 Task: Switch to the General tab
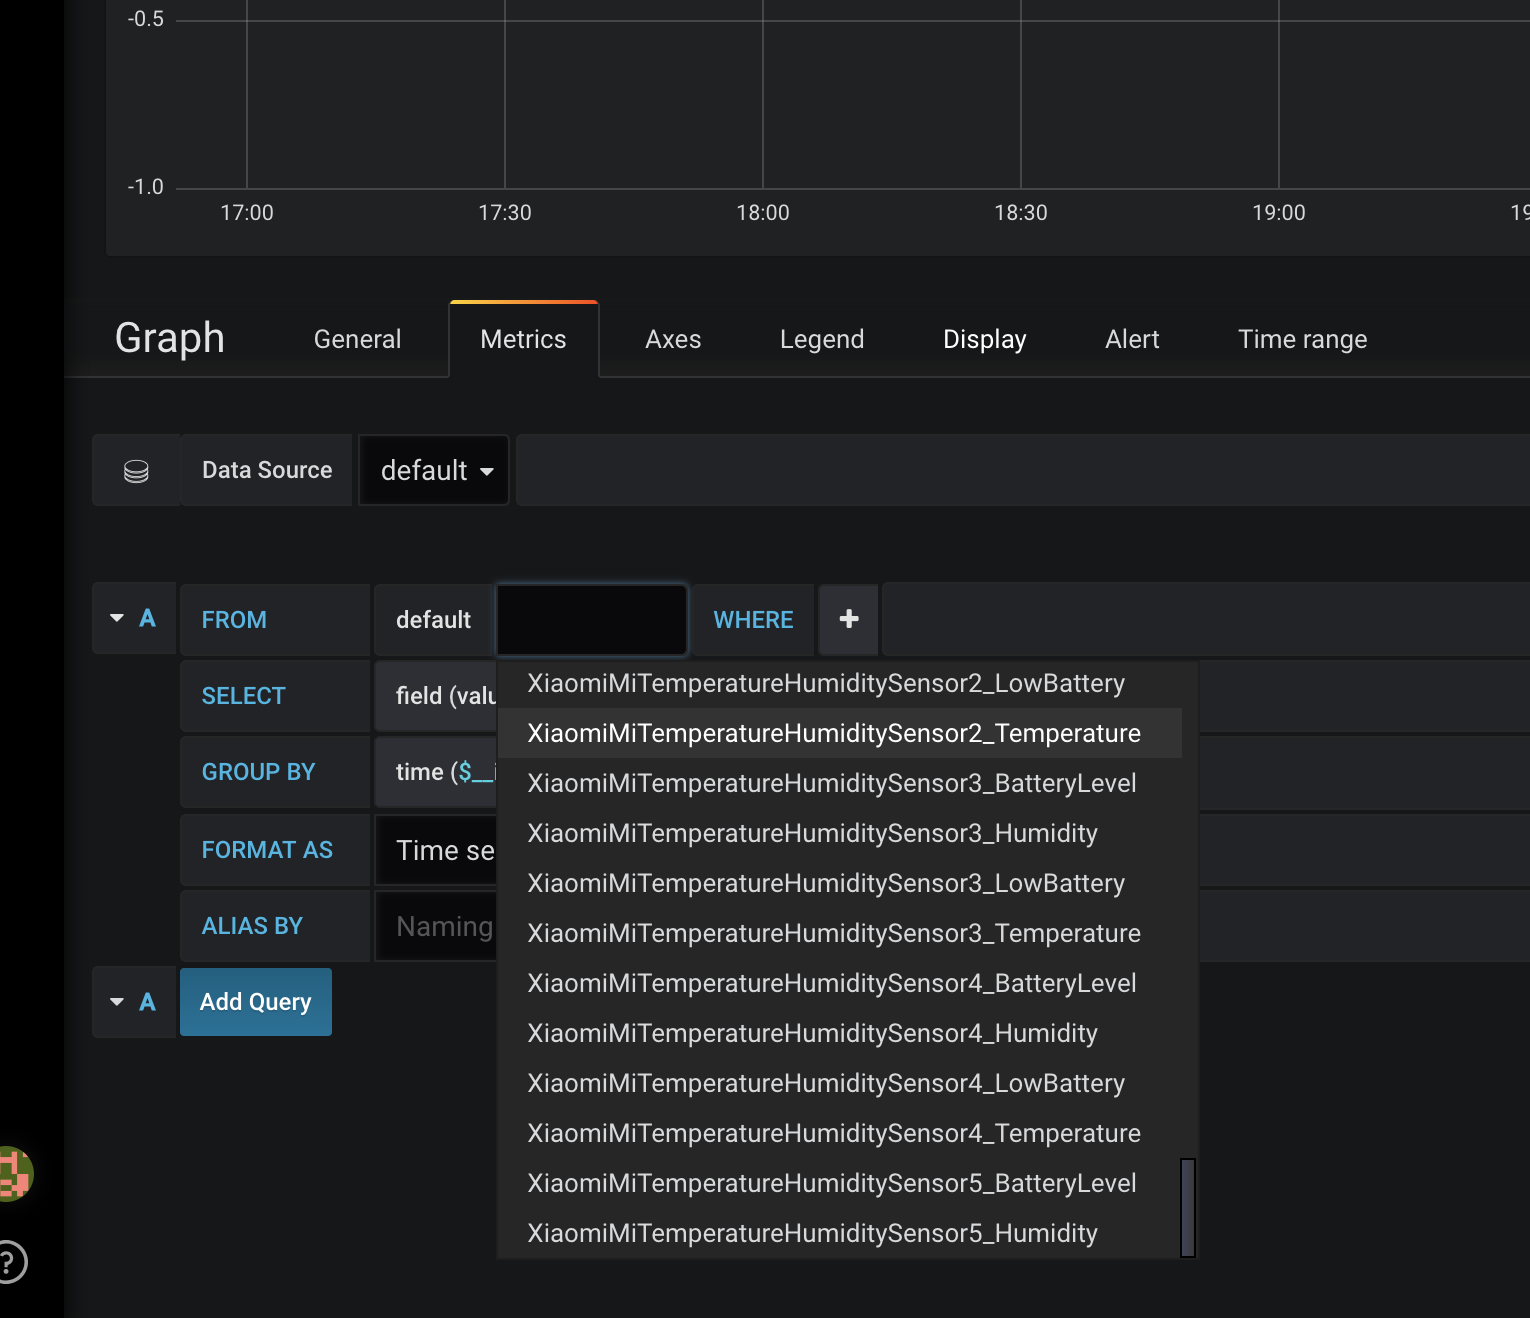point(356,339)
